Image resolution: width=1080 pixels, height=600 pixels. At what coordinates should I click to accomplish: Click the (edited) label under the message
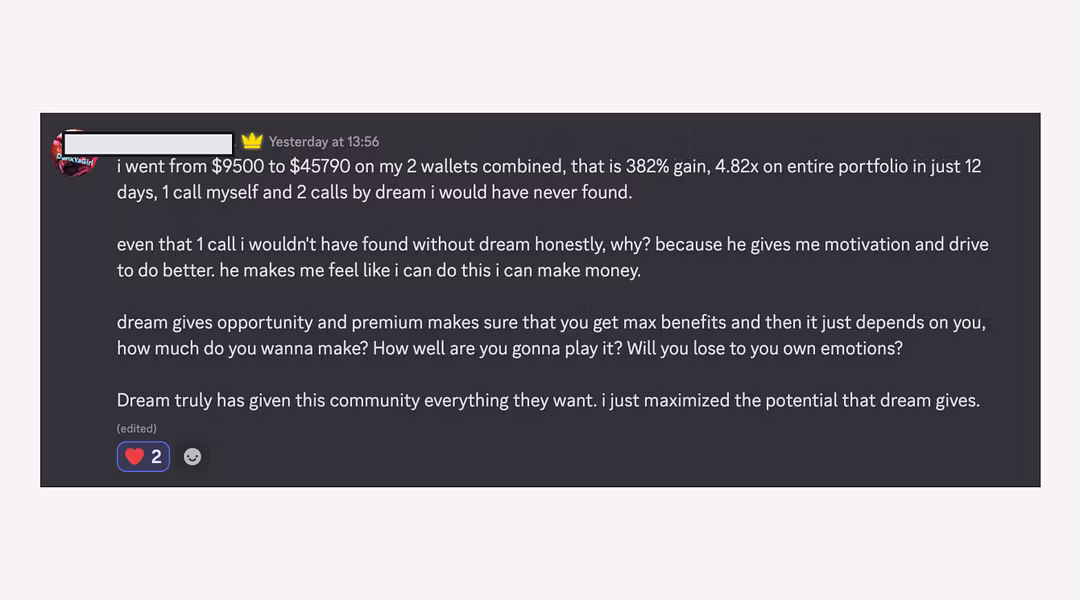point(136,428)
